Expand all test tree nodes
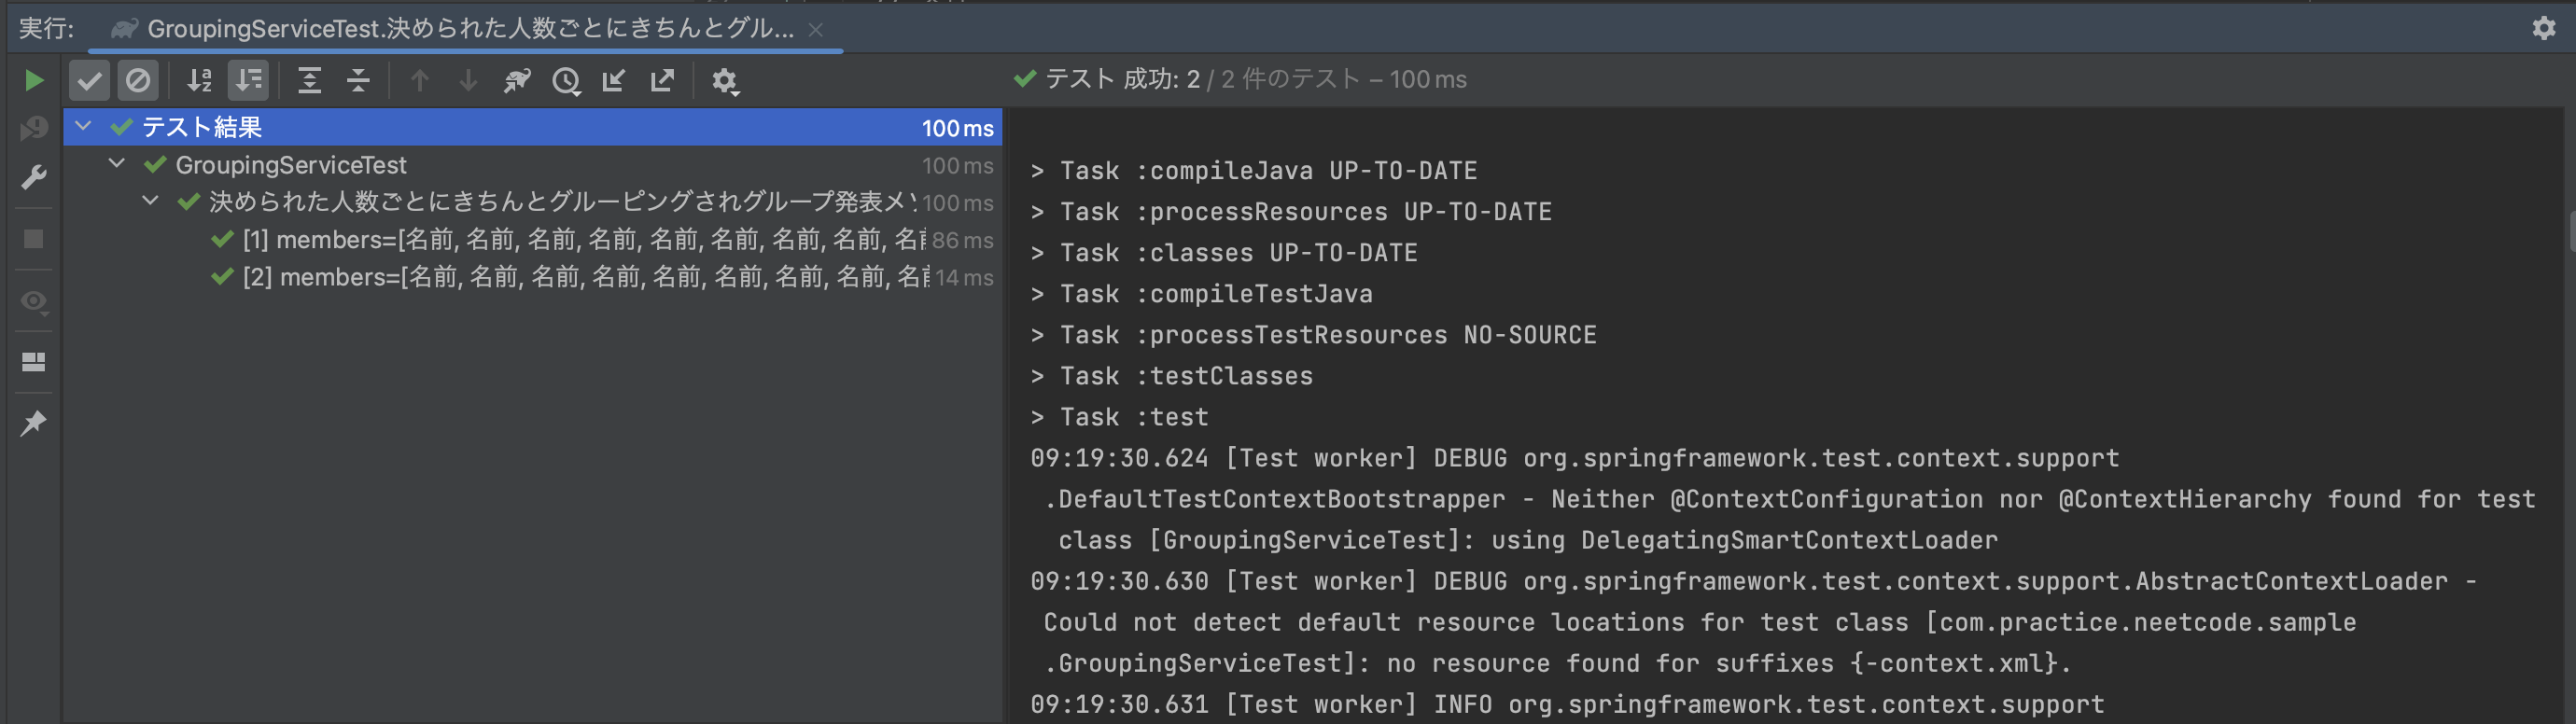The image size is (2576, 724). click(310, 80)
